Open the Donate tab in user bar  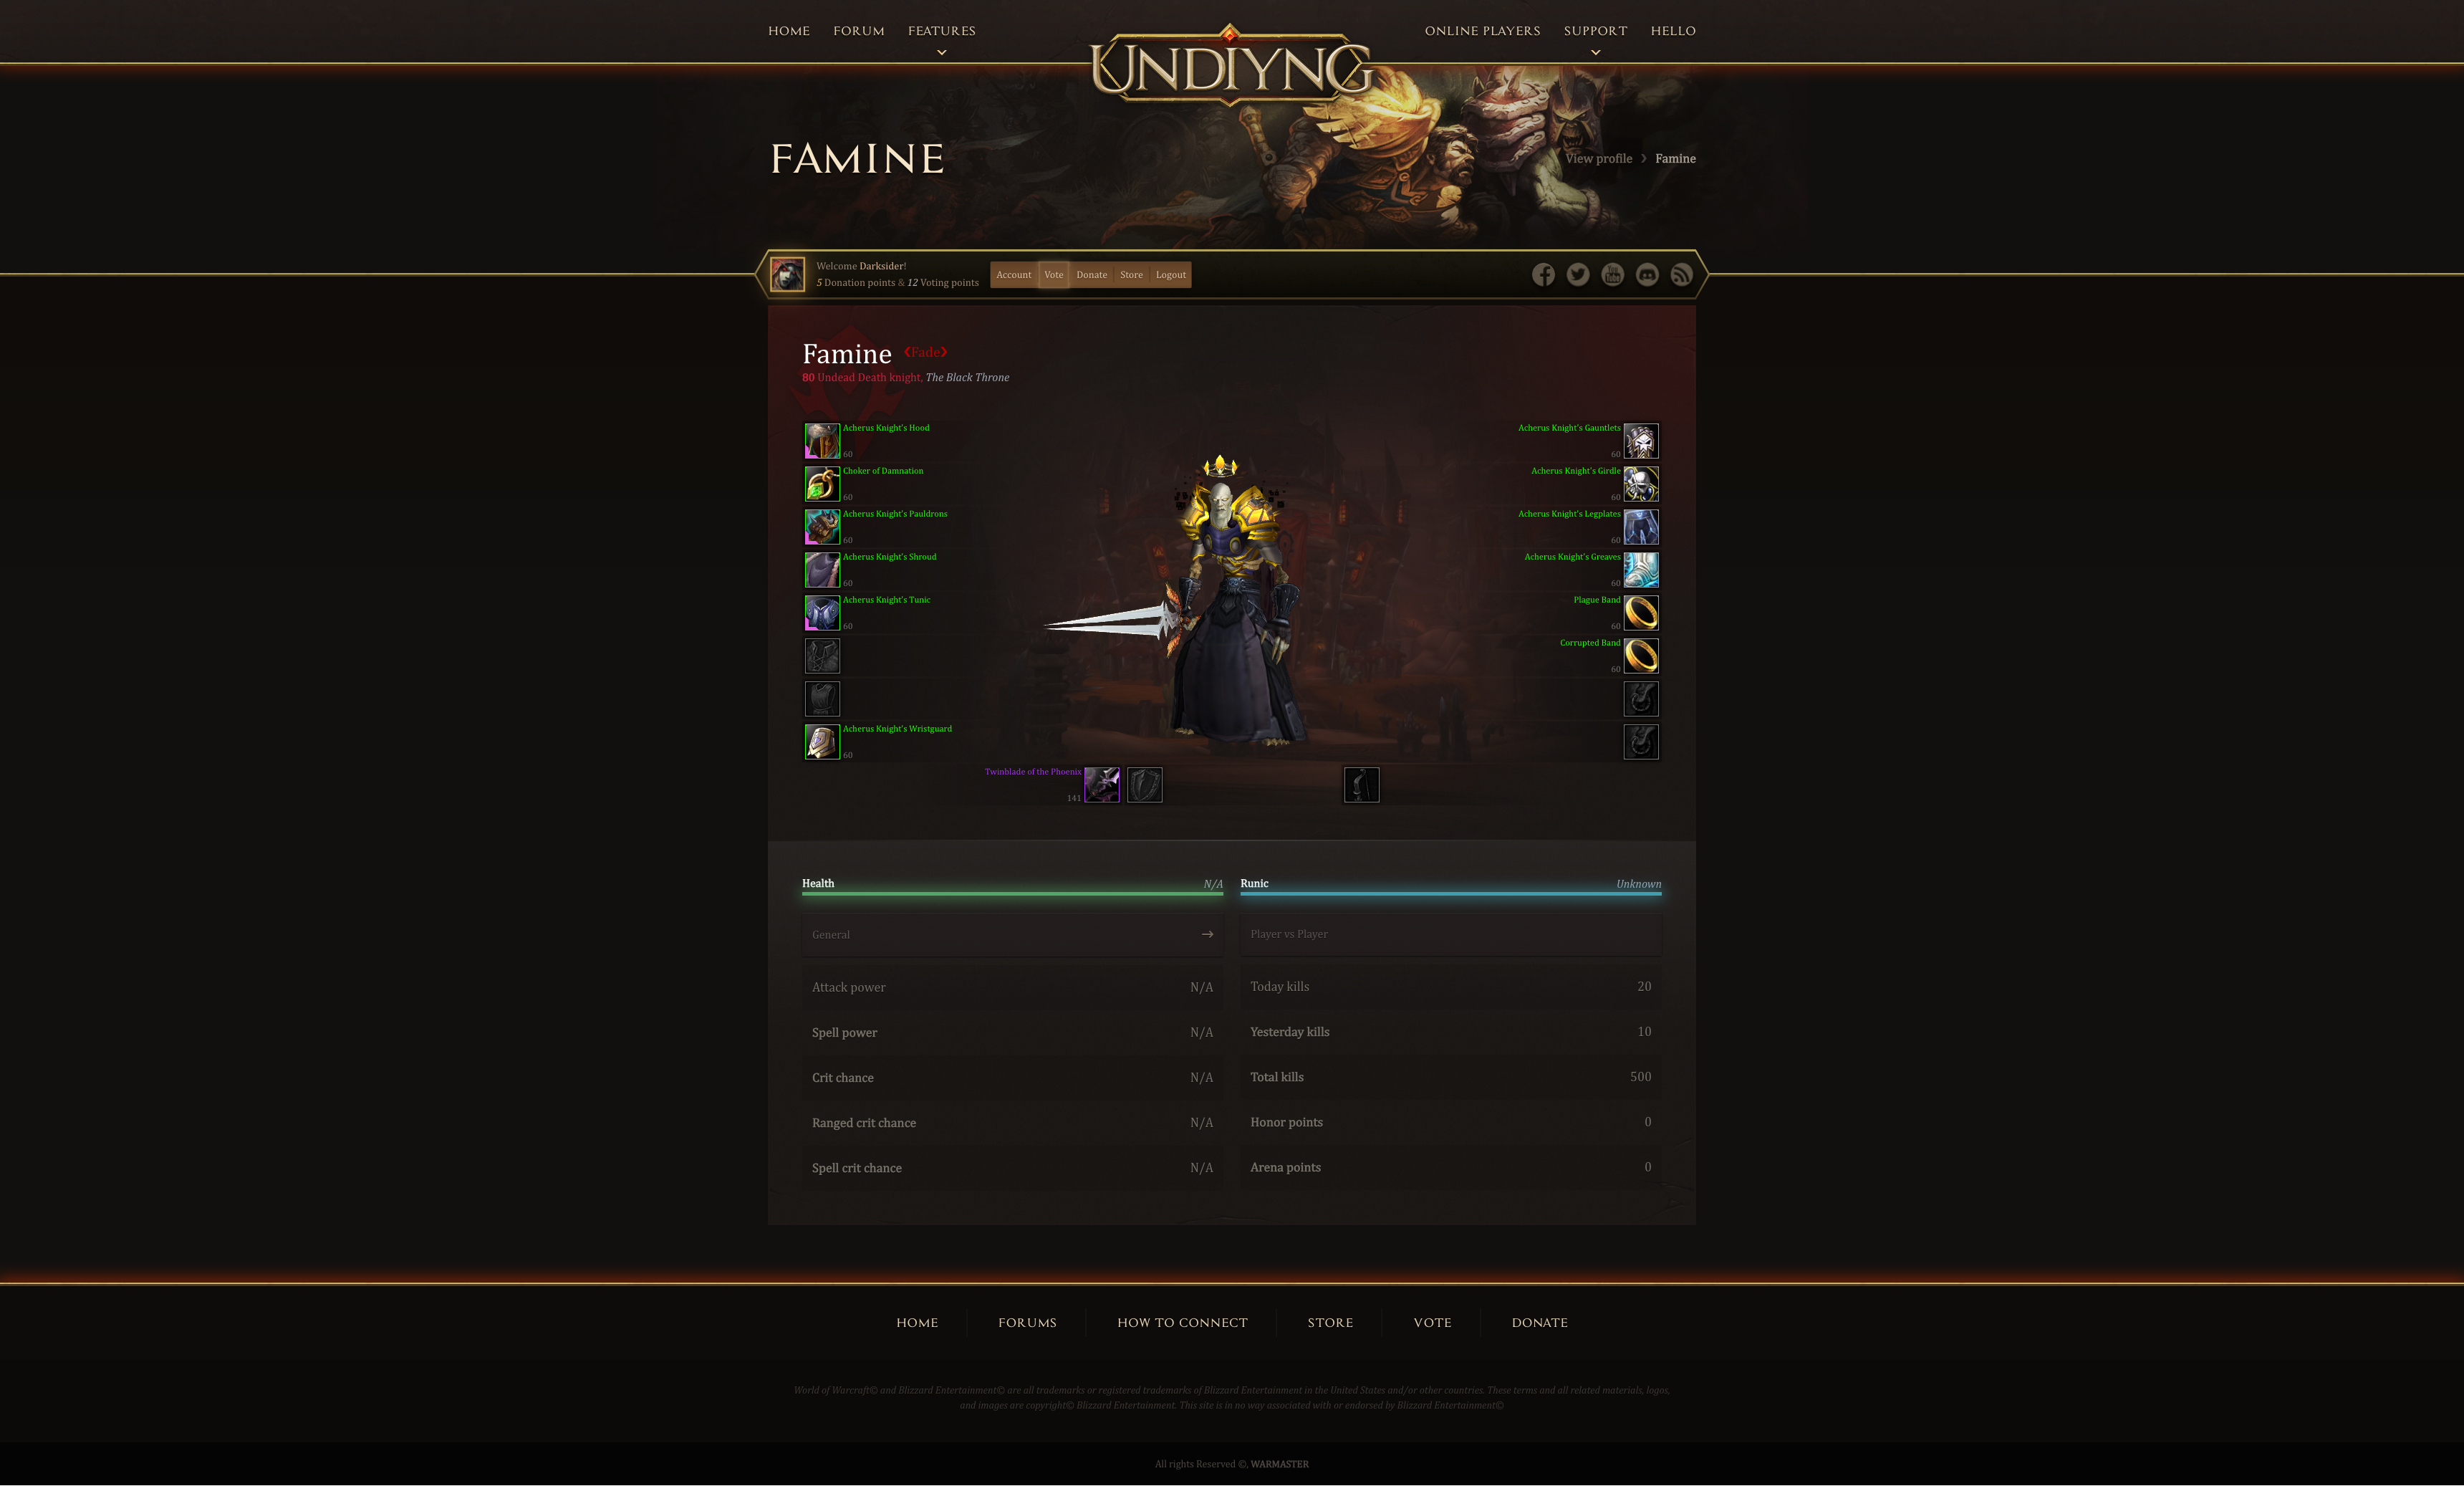[x=1091, y=275]
